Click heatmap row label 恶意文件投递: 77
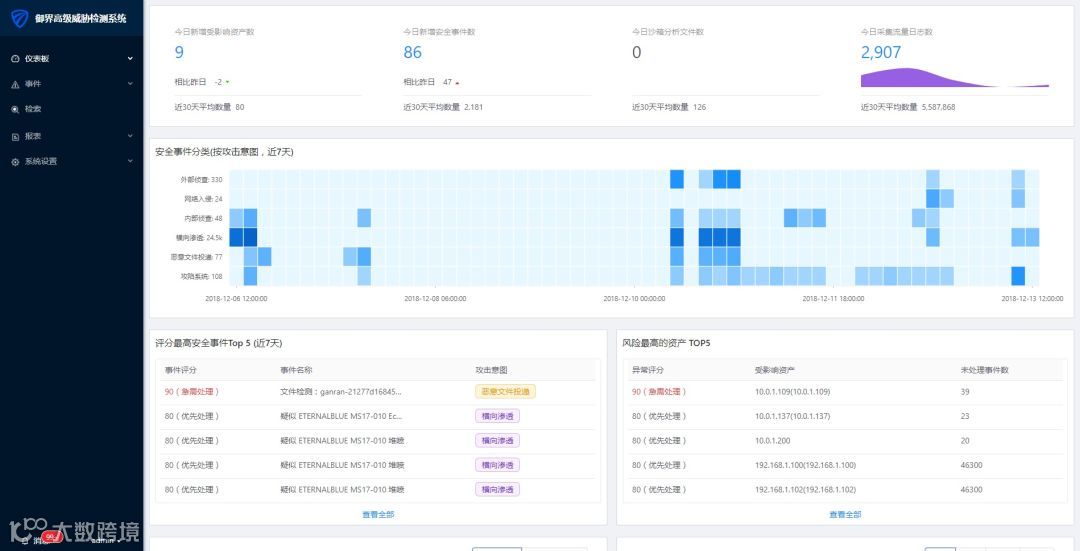Image resolution: width=1080 pixels, height=551 pixels. (196, 257)
